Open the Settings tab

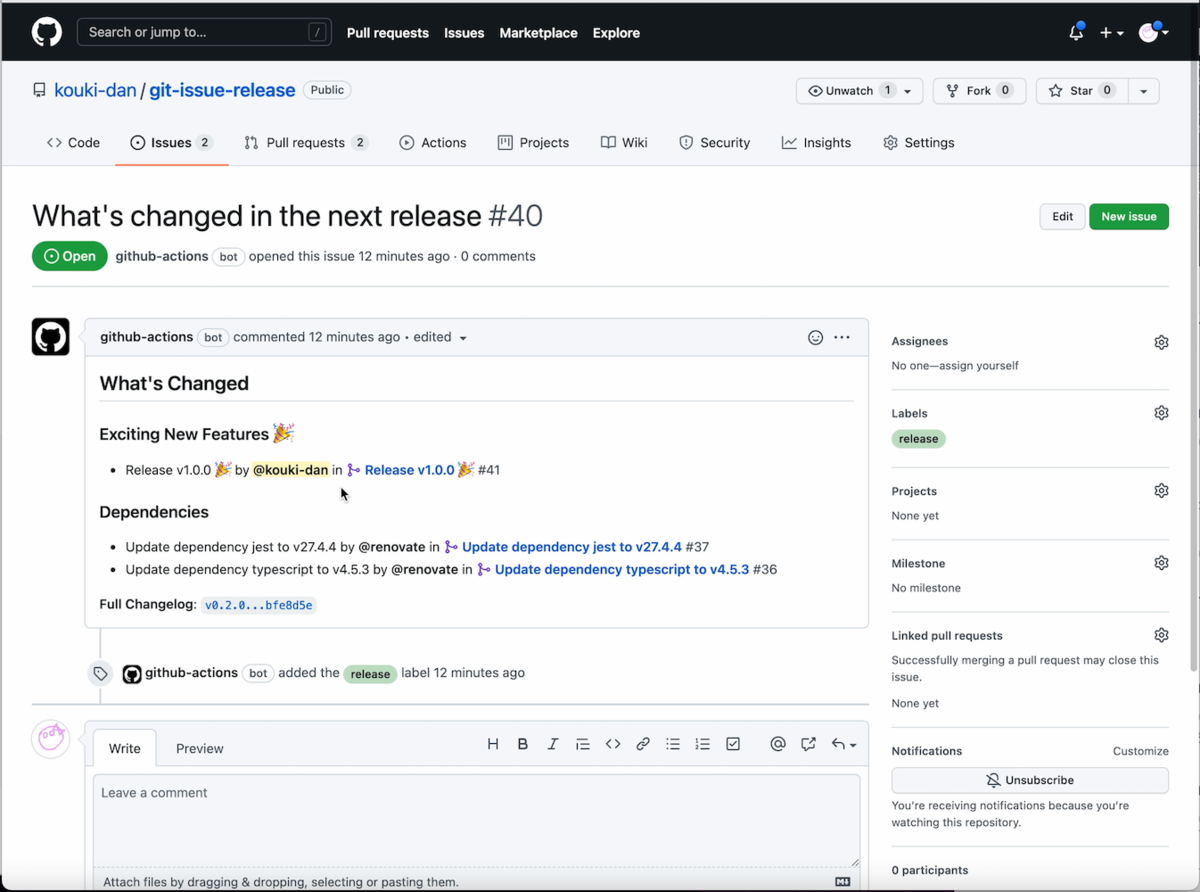pos(918,143)
